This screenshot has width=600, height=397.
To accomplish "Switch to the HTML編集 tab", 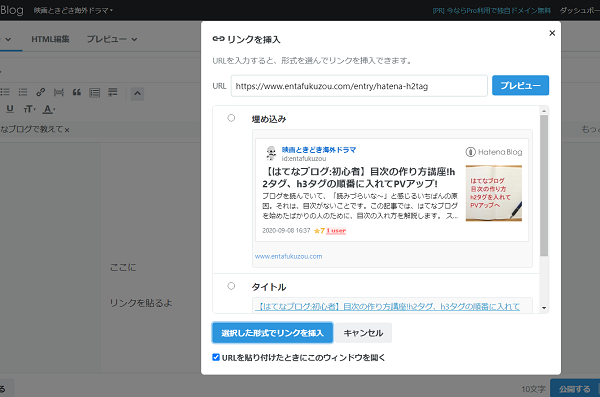I will [x=50, y=39].
